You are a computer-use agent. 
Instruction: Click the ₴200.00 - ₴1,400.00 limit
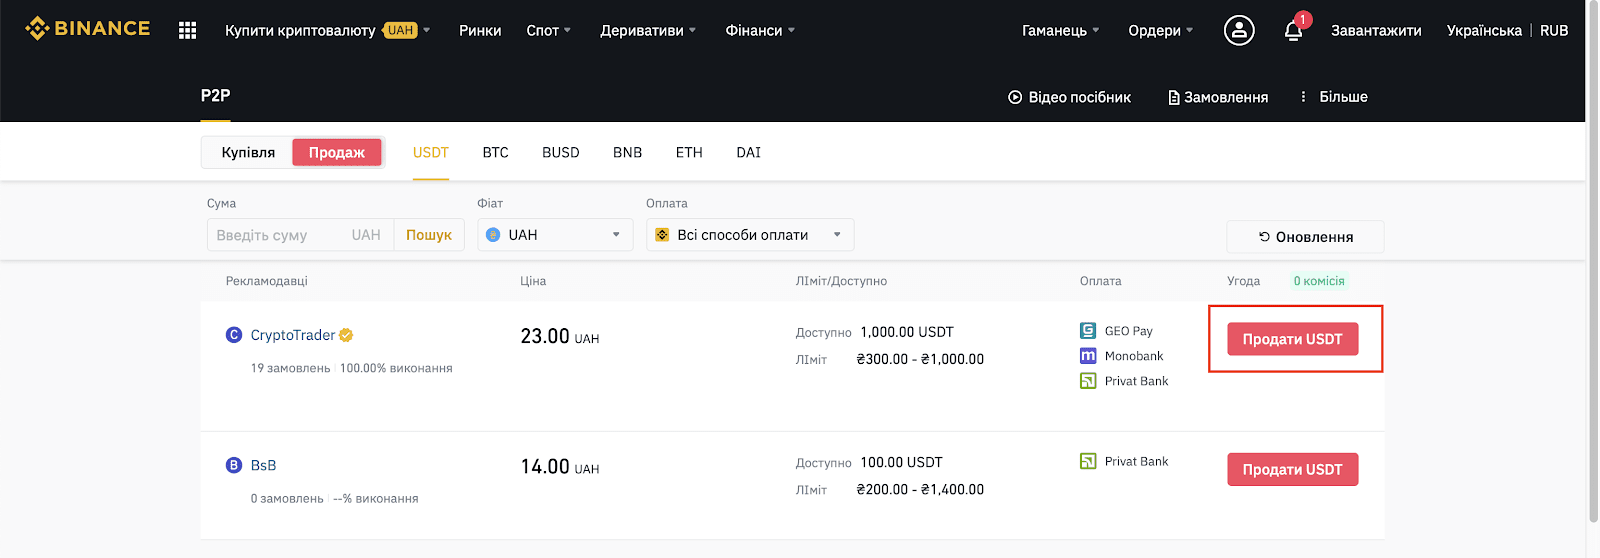920,489
